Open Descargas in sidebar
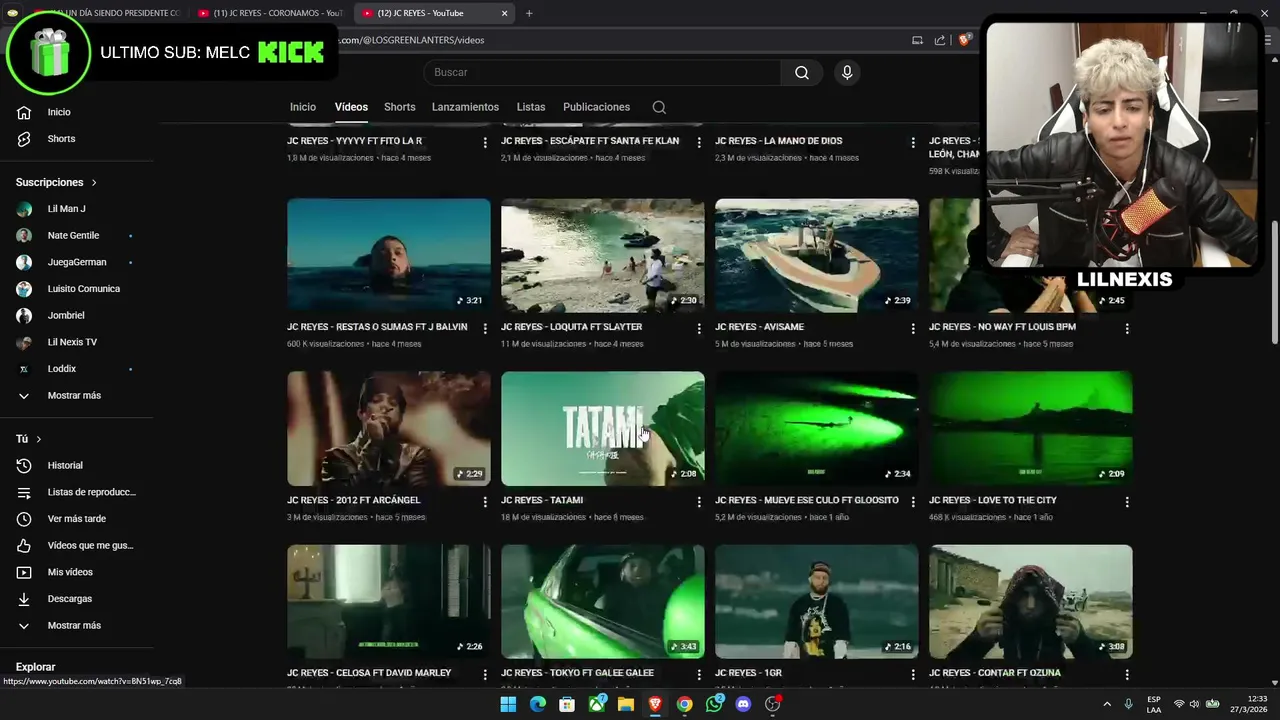This screenshot has width=1280, height=720. click(70, 599)
